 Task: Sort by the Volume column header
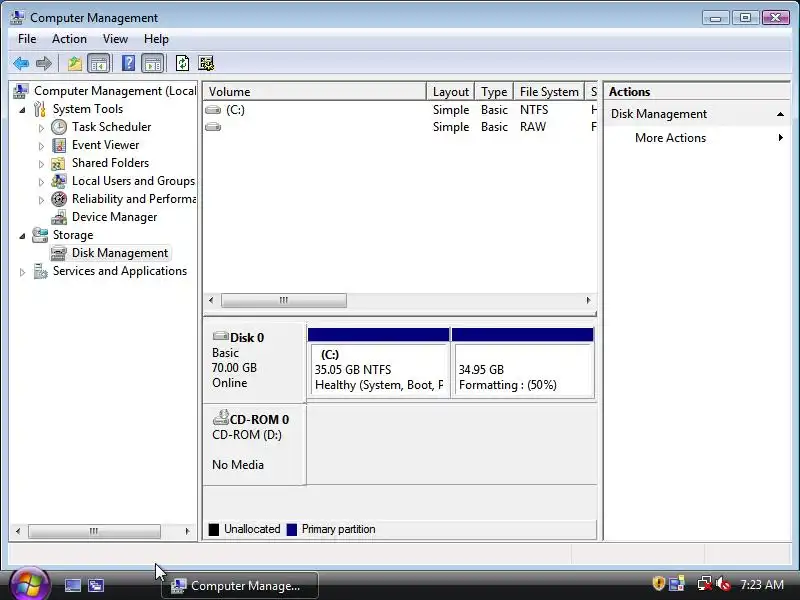pyautogui.click(x=315, y=92)
